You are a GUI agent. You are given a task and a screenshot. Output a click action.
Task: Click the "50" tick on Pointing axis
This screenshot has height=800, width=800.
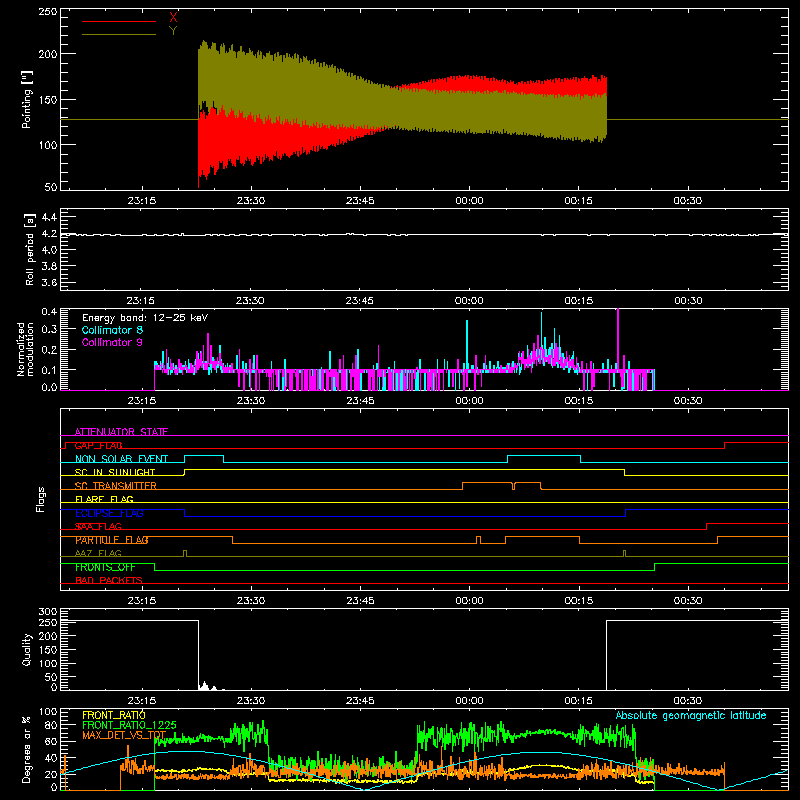51,187
